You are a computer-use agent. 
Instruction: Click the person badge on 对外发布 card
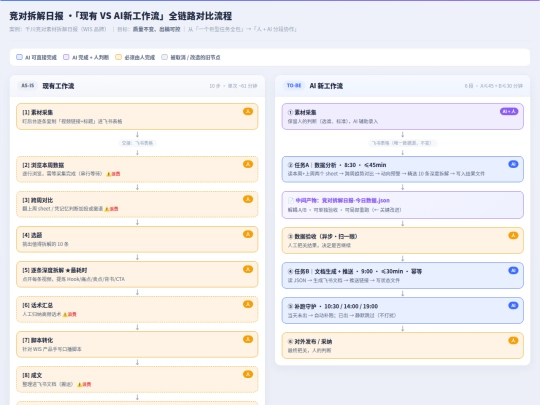(x=513, y=341)
